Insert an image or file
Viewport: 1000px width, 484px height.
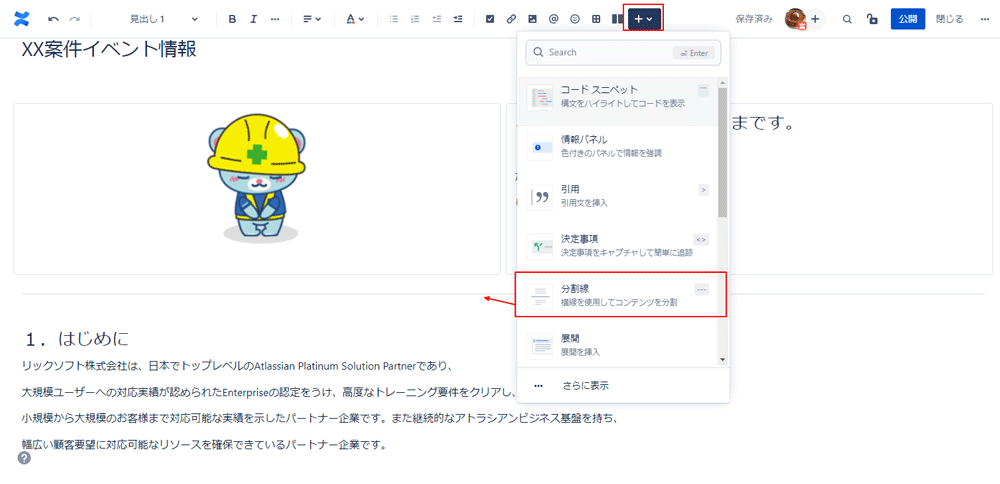533,19
